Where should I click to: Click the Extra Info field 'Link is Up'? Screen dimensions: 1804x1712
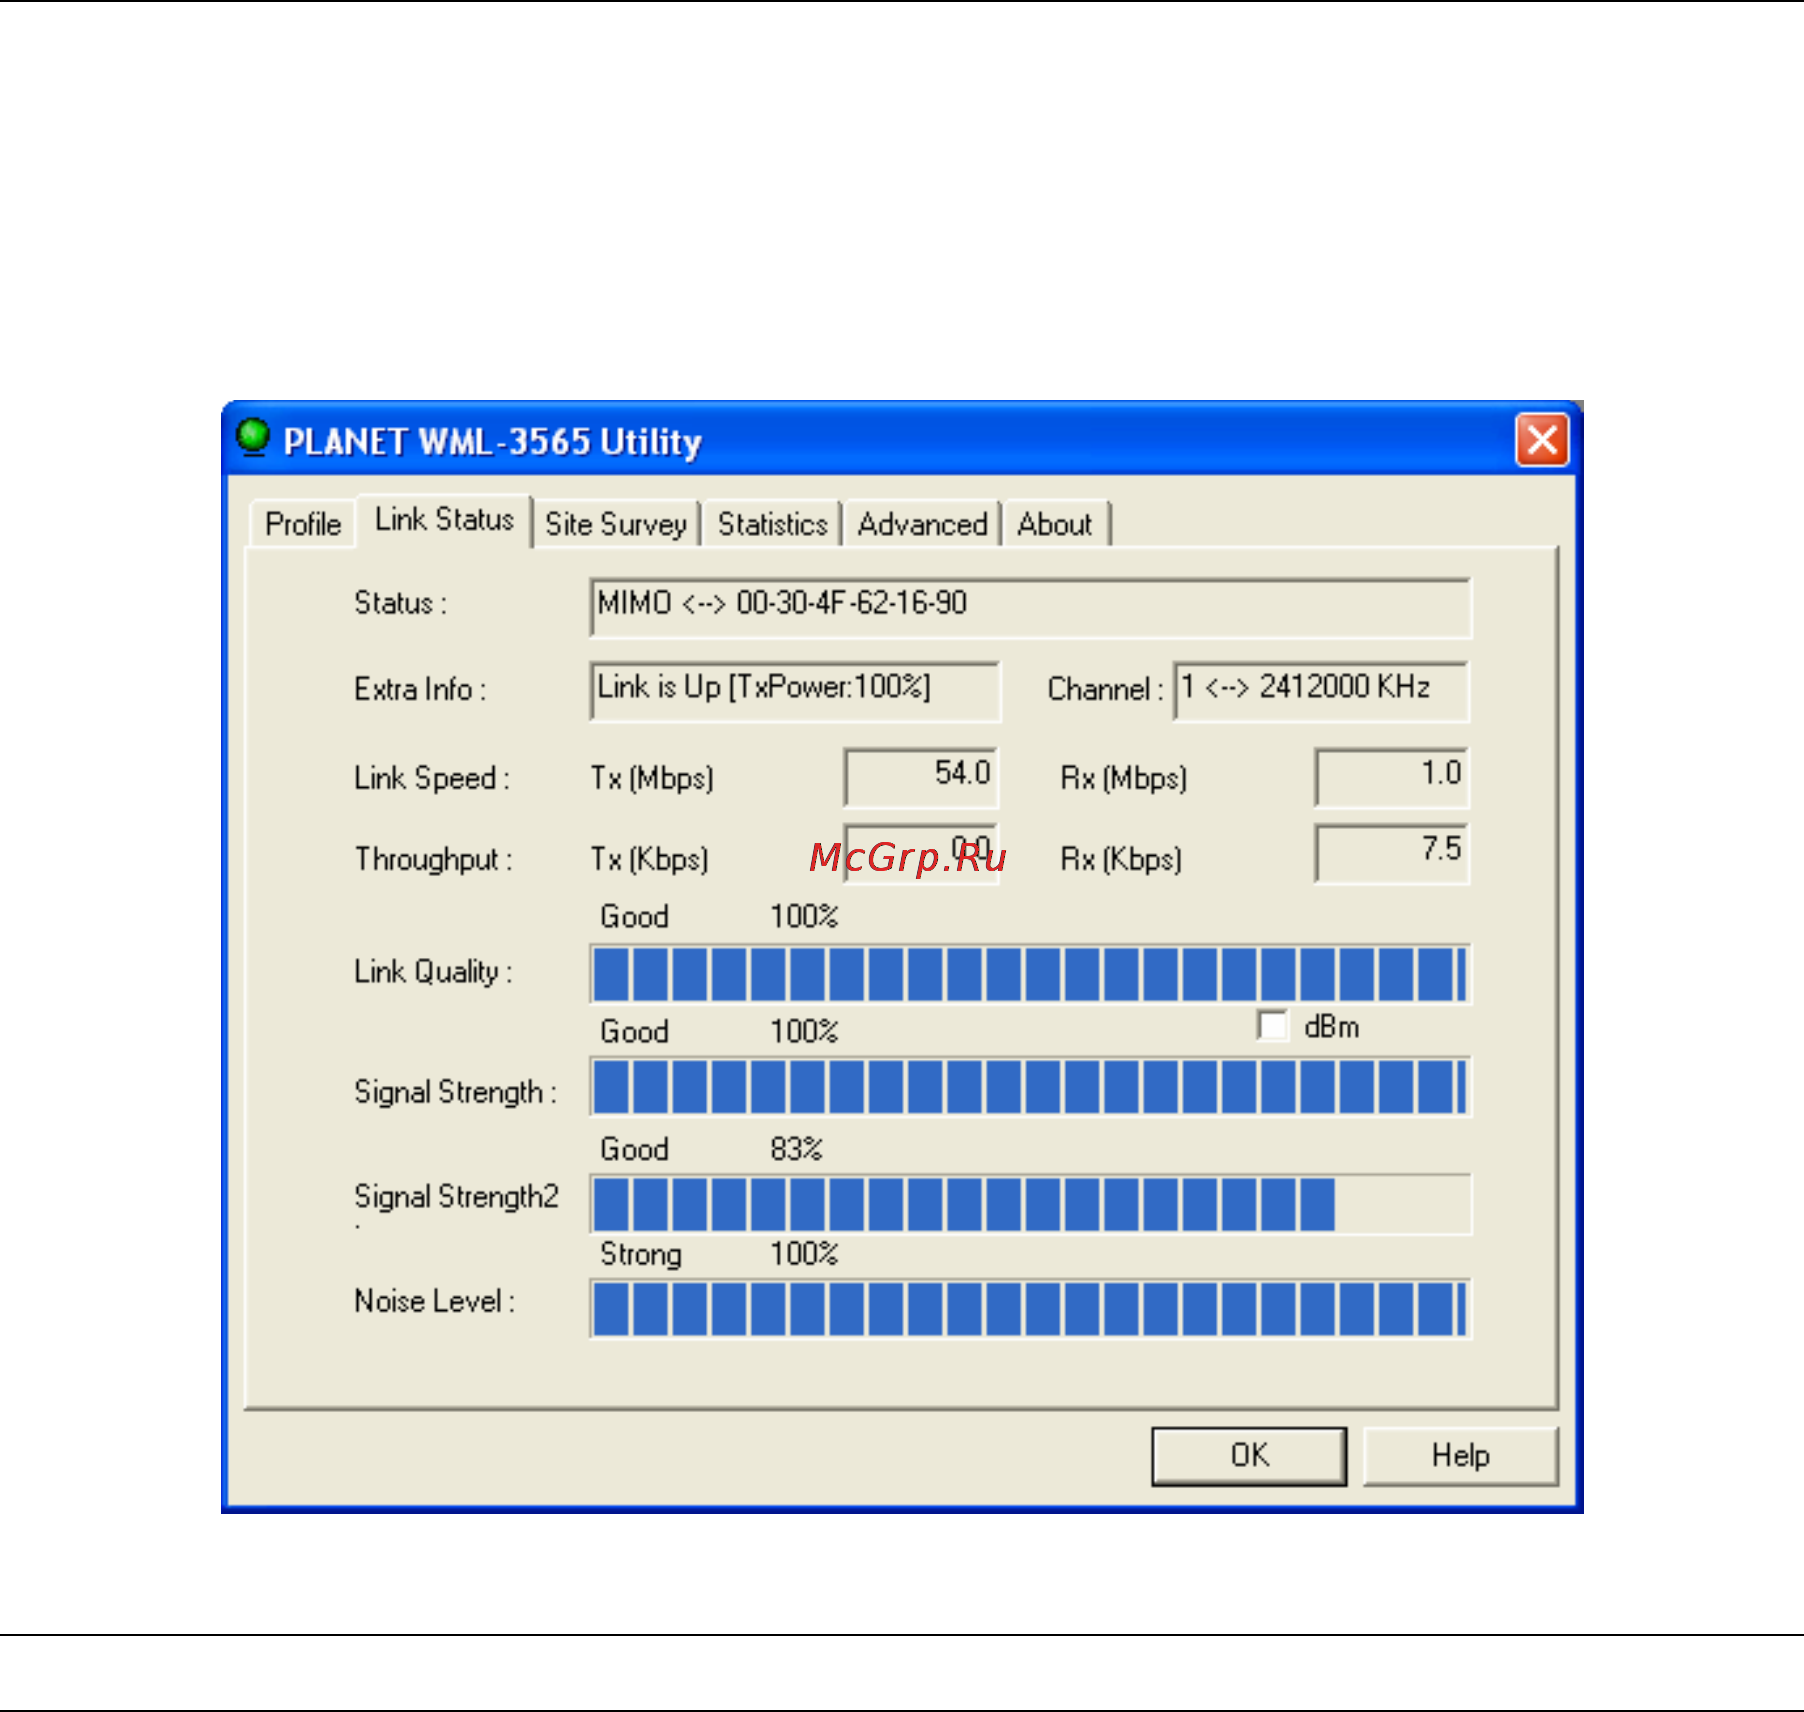[x=795, y=691]
